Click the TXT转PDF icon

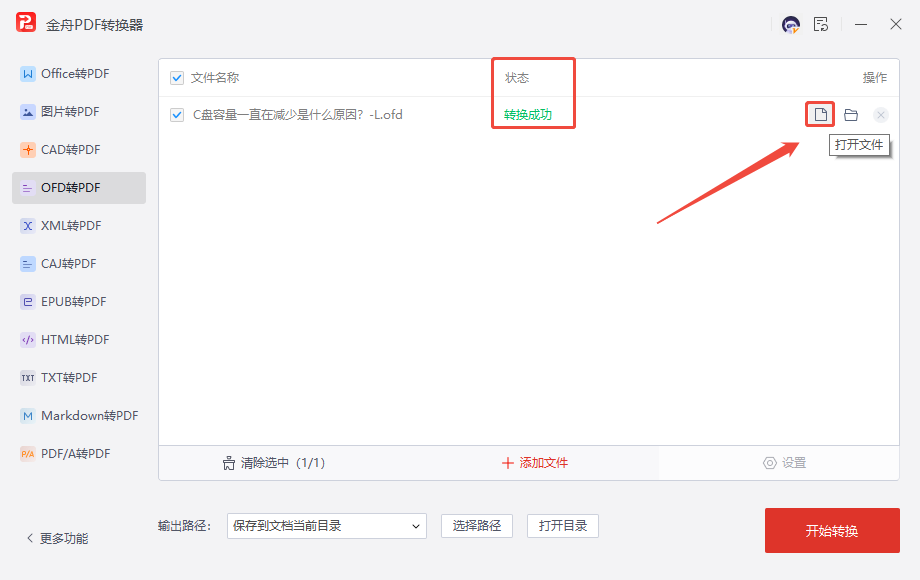(x=28, y=378)
